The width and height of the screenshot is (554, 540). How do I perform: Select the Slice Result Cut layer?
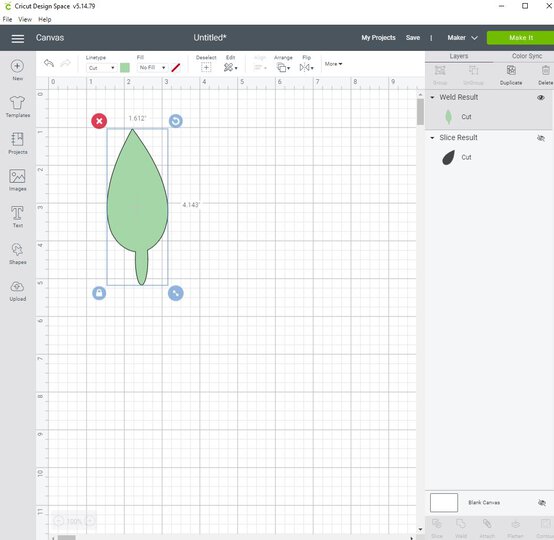489,157
